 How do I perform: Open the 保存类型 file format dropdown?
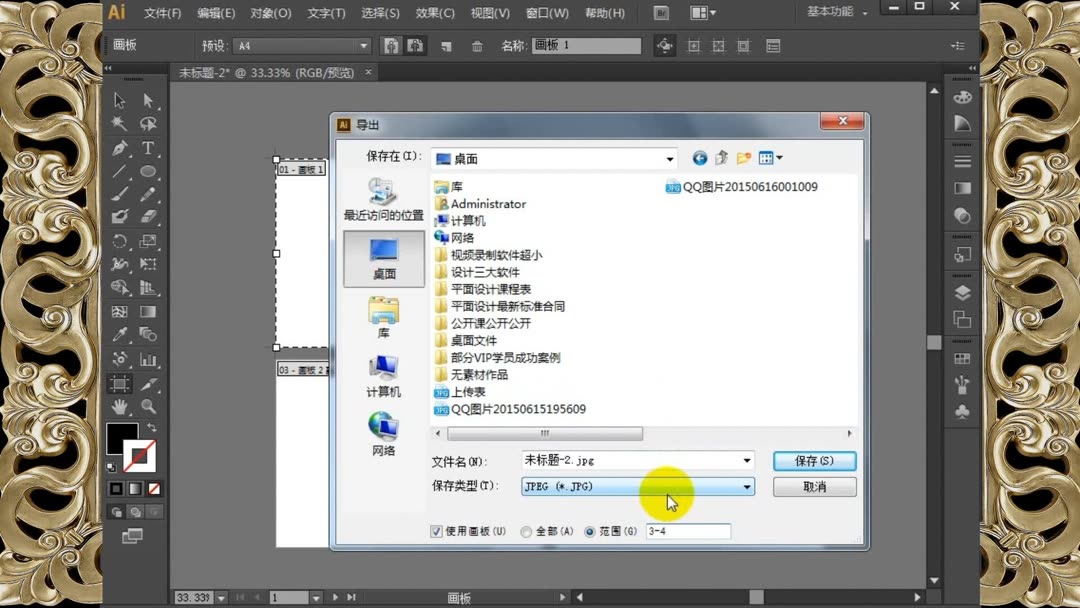[x=747, y=486]
